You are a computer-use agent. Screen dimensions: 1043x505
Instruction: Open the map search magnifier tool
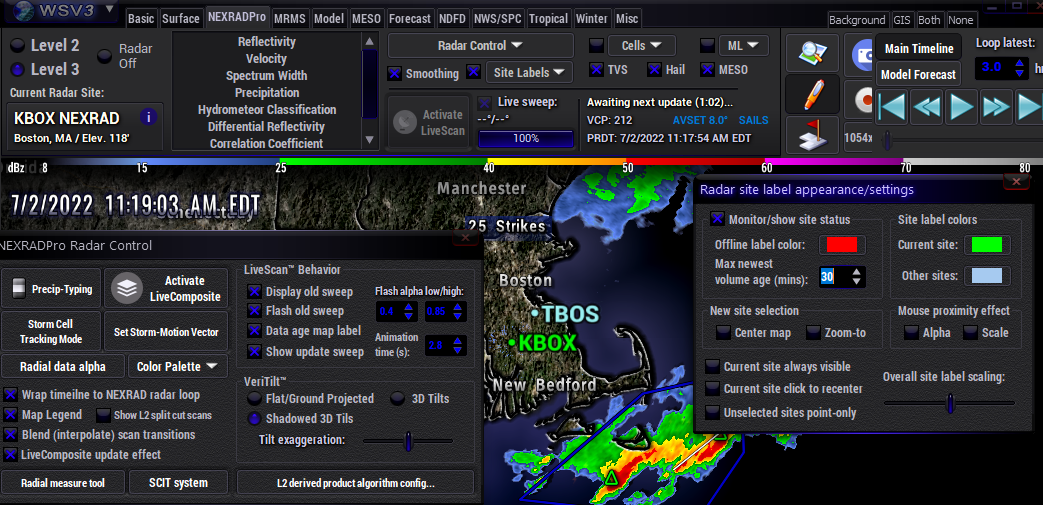click(812, 55)
